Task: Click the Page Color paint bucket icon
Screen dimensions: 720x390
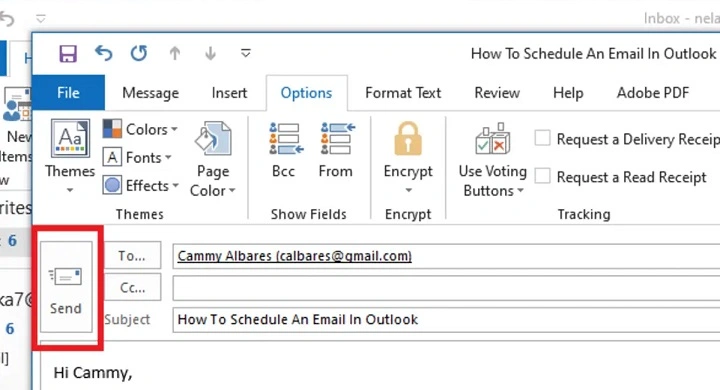Action: click(213, 138)
